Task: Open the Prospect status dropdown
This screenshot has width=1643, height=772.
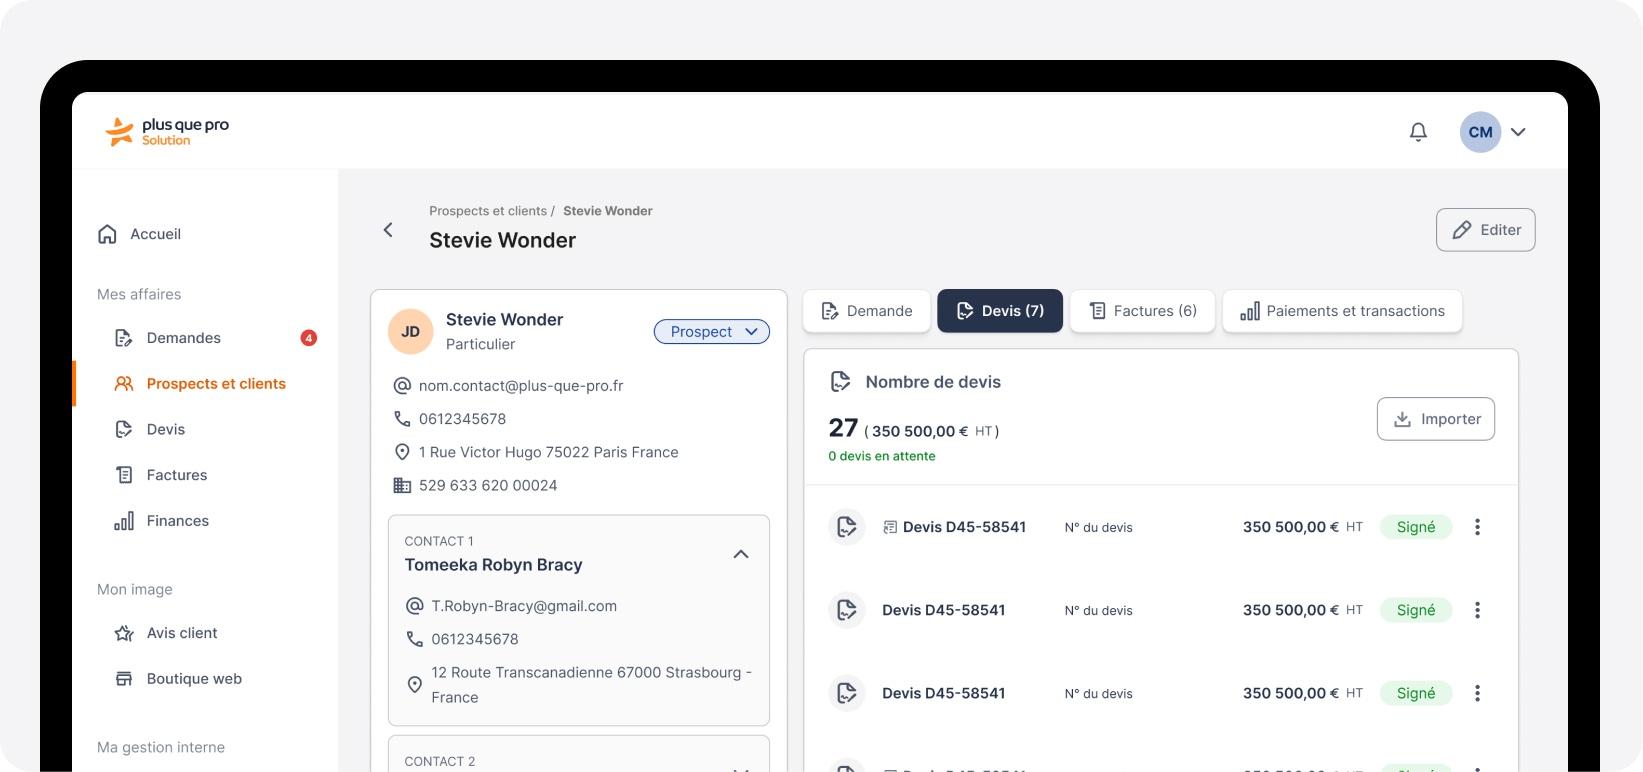Action: [712, 332]
